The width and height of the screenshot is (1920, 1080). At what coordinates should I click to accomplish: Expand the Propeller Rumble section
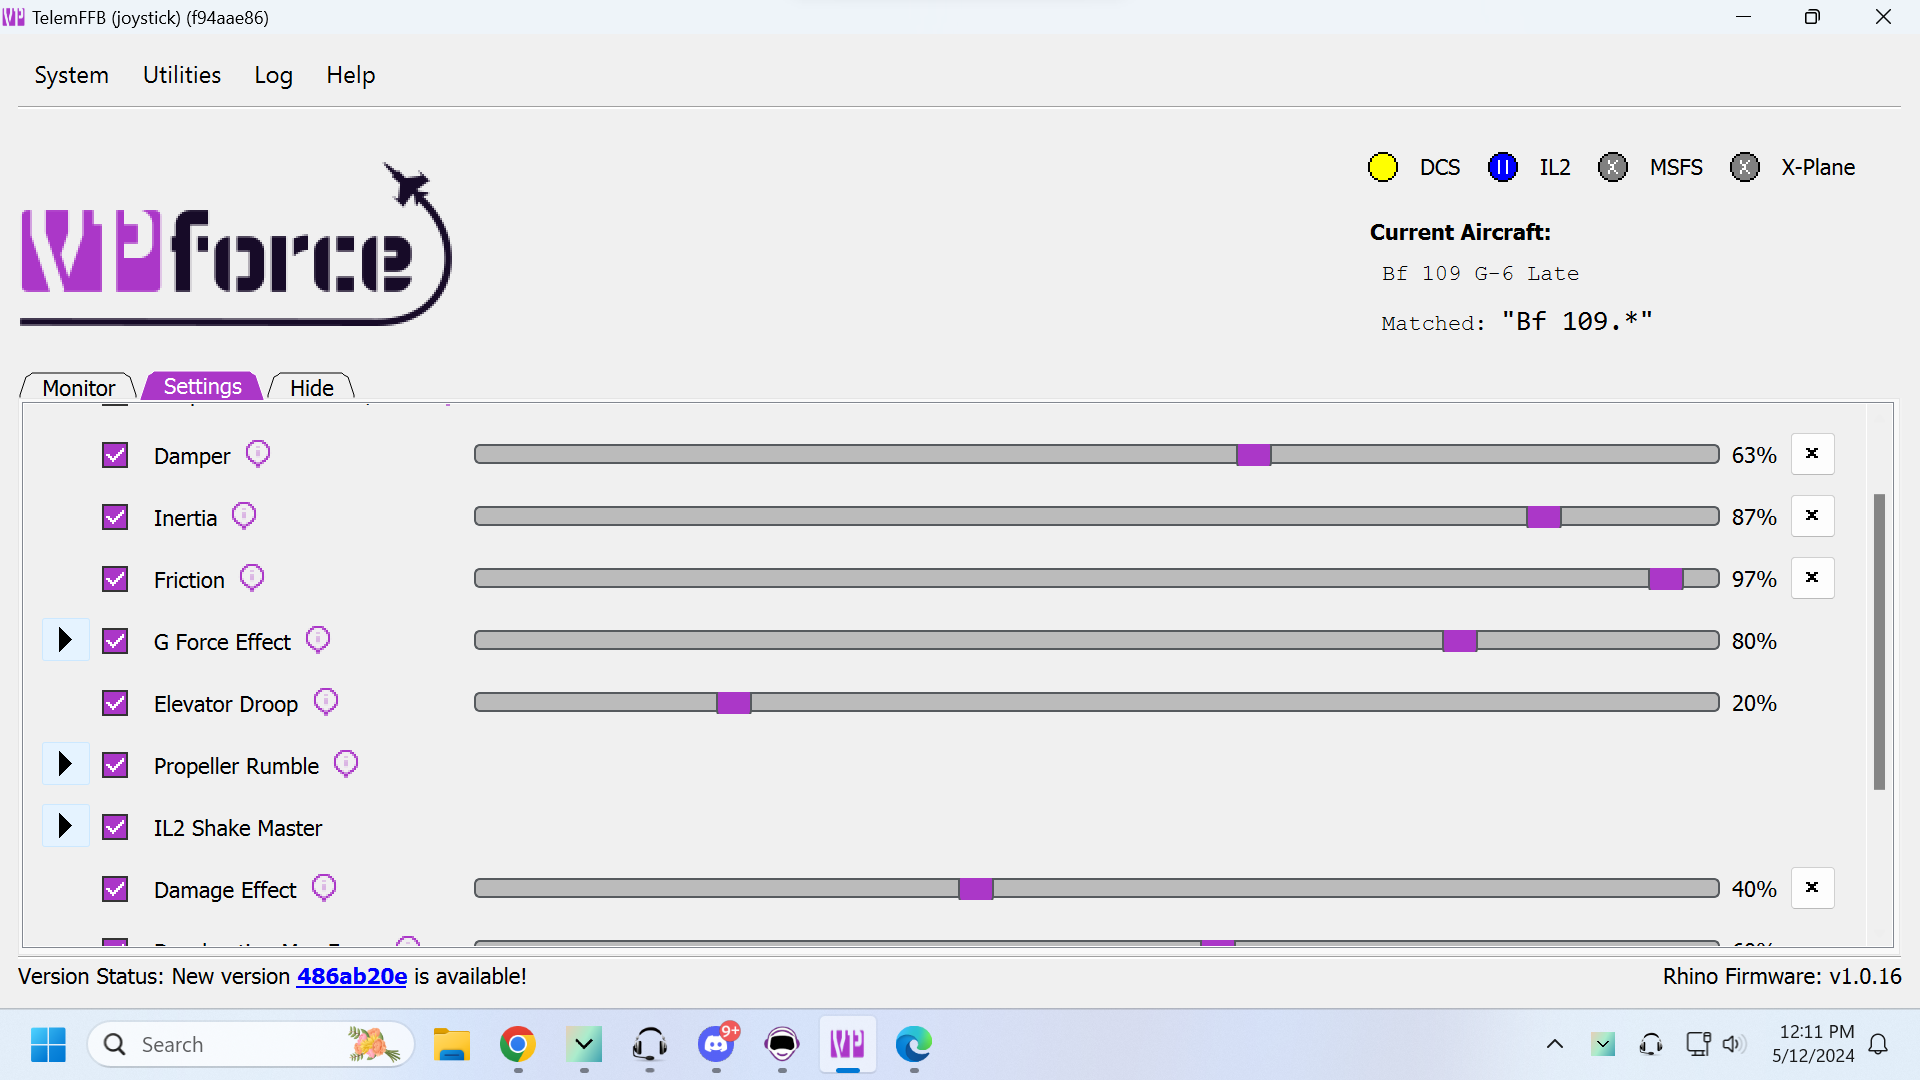(x=65, y=764)
